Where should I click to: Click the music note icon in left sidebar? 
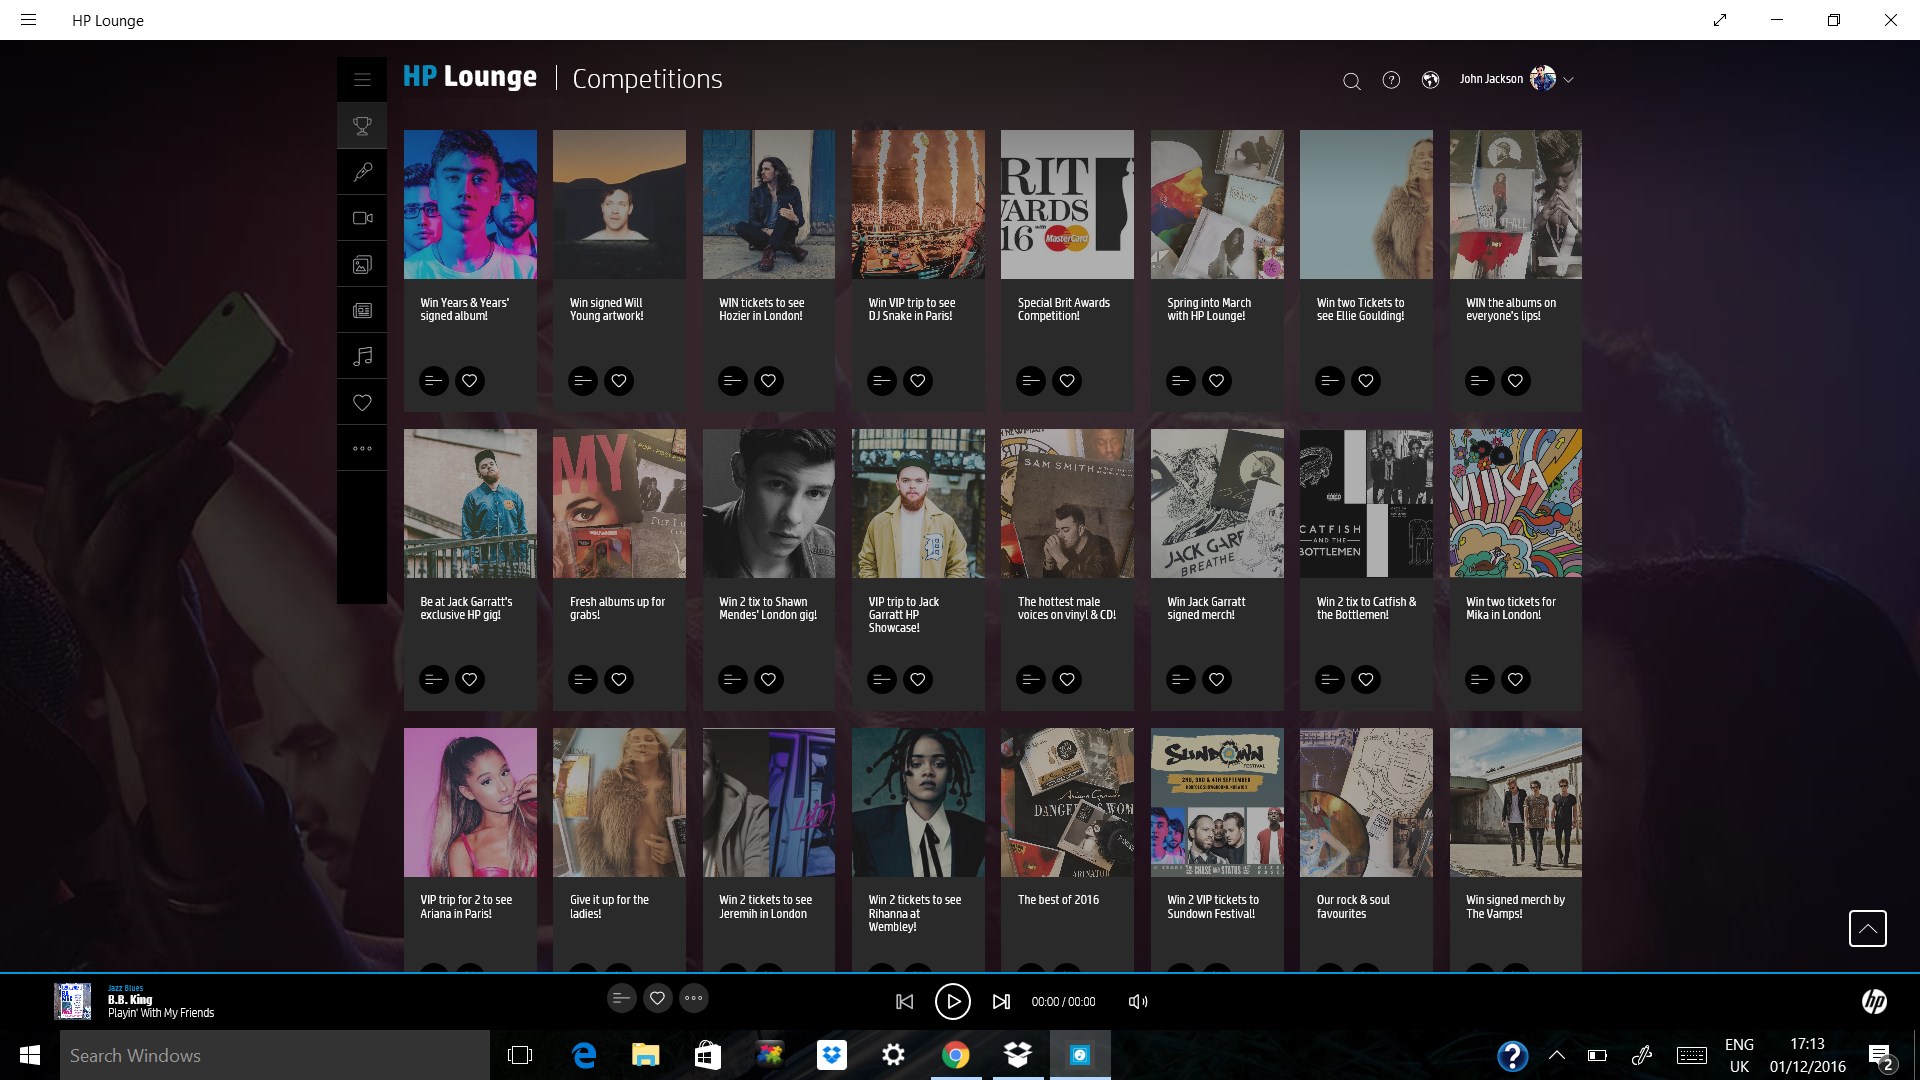coord(363,356)
